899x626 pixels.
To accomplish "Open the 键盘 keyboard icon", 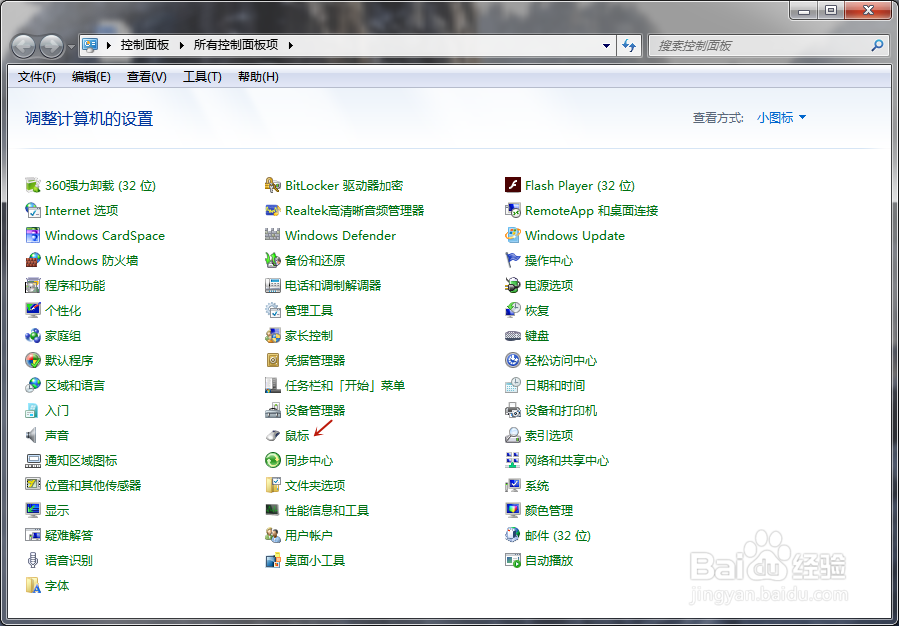I will (513, 335).
